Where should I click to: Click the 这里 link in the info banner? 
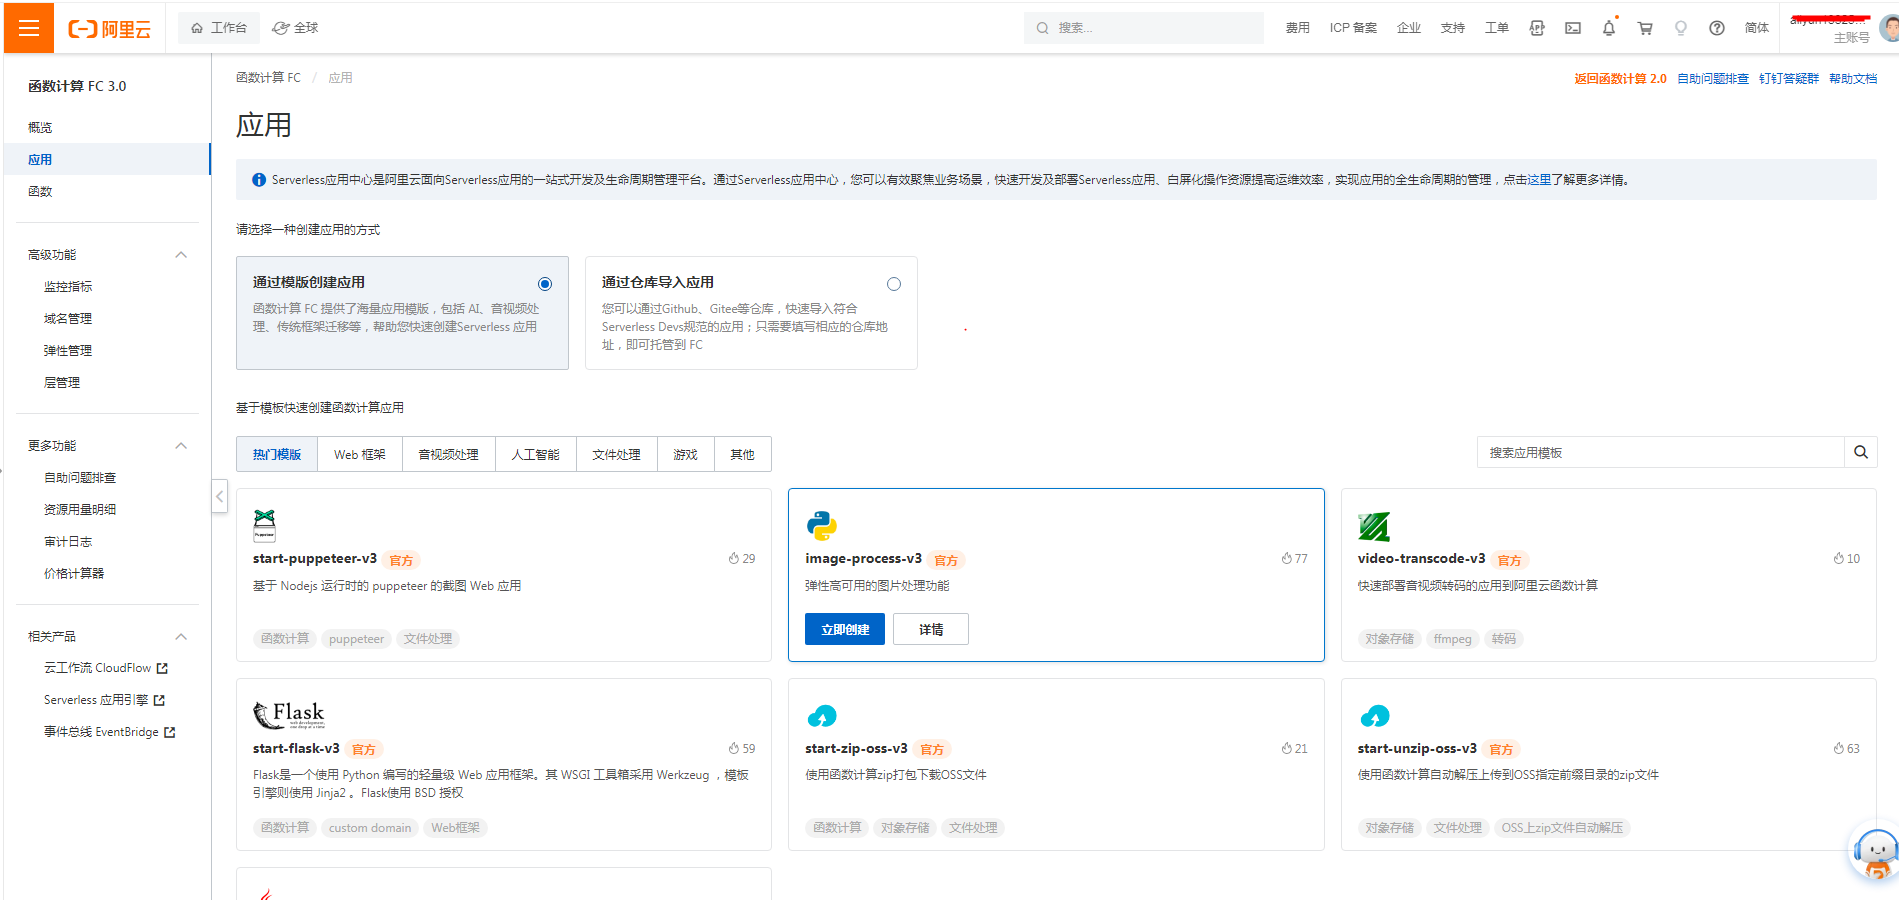point(1539,180)
